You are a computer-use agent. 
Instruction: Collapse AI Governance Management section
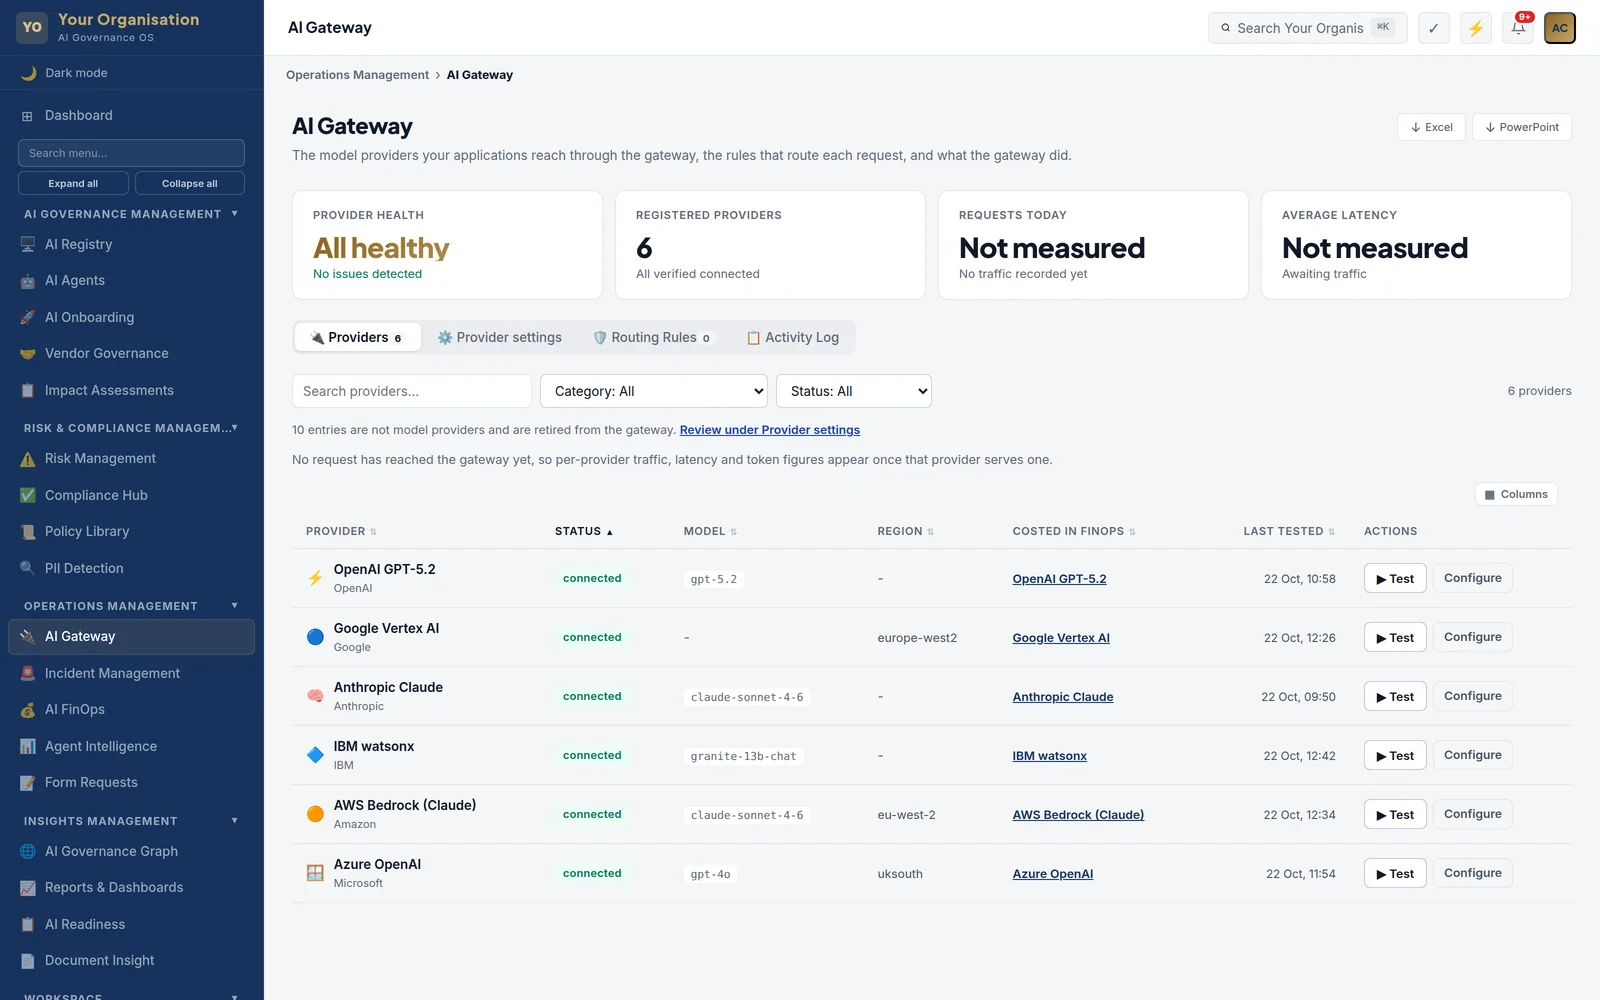click(132, 214)
